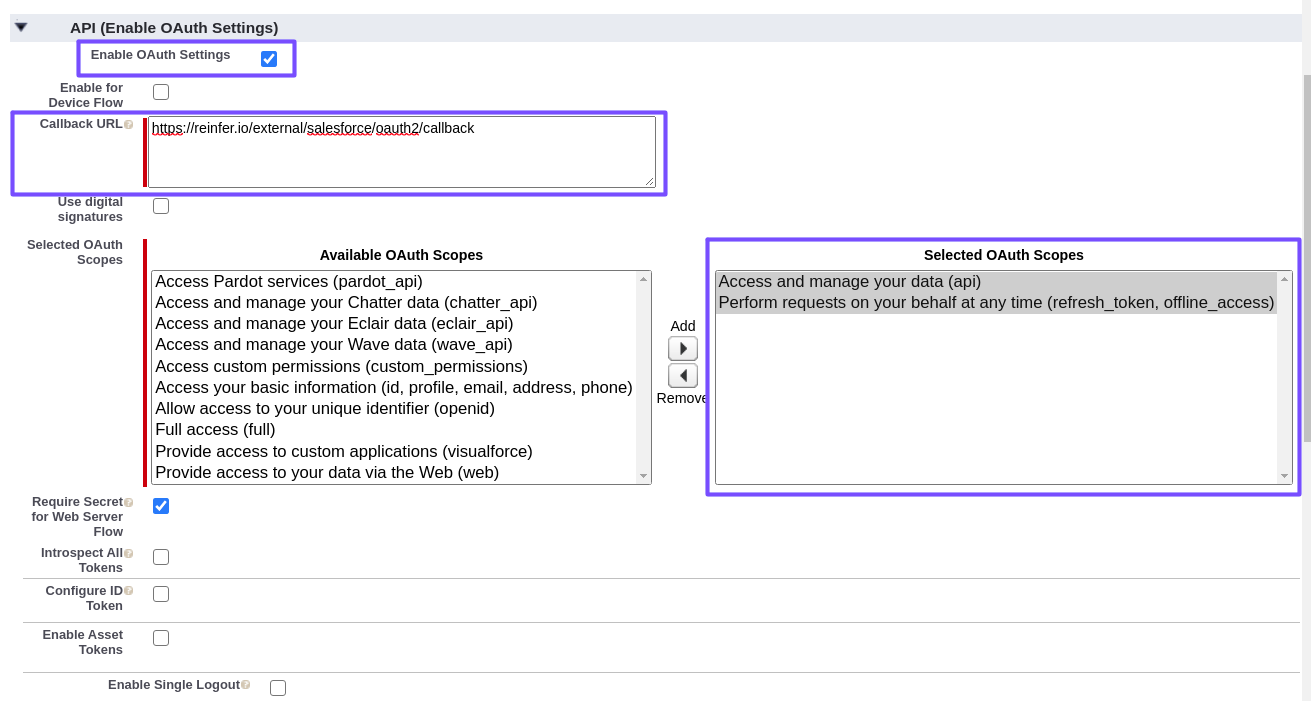The height and width of the screenshot is (701, 1311).
Task: Uncheck the Enable OAuth Settings checkbox
Action: (x=269, y=59)
